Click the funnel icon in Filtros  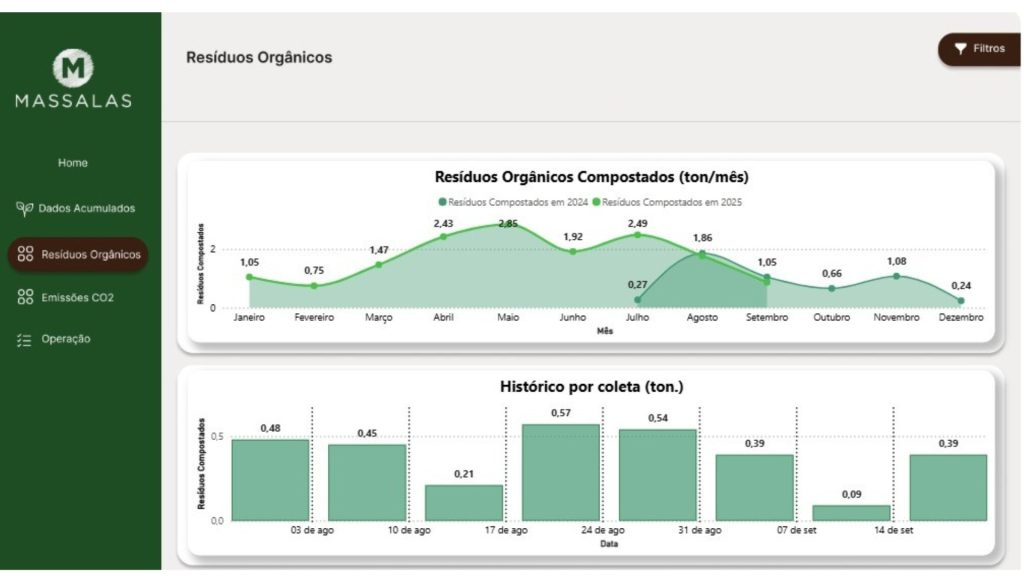pos(960,49)
